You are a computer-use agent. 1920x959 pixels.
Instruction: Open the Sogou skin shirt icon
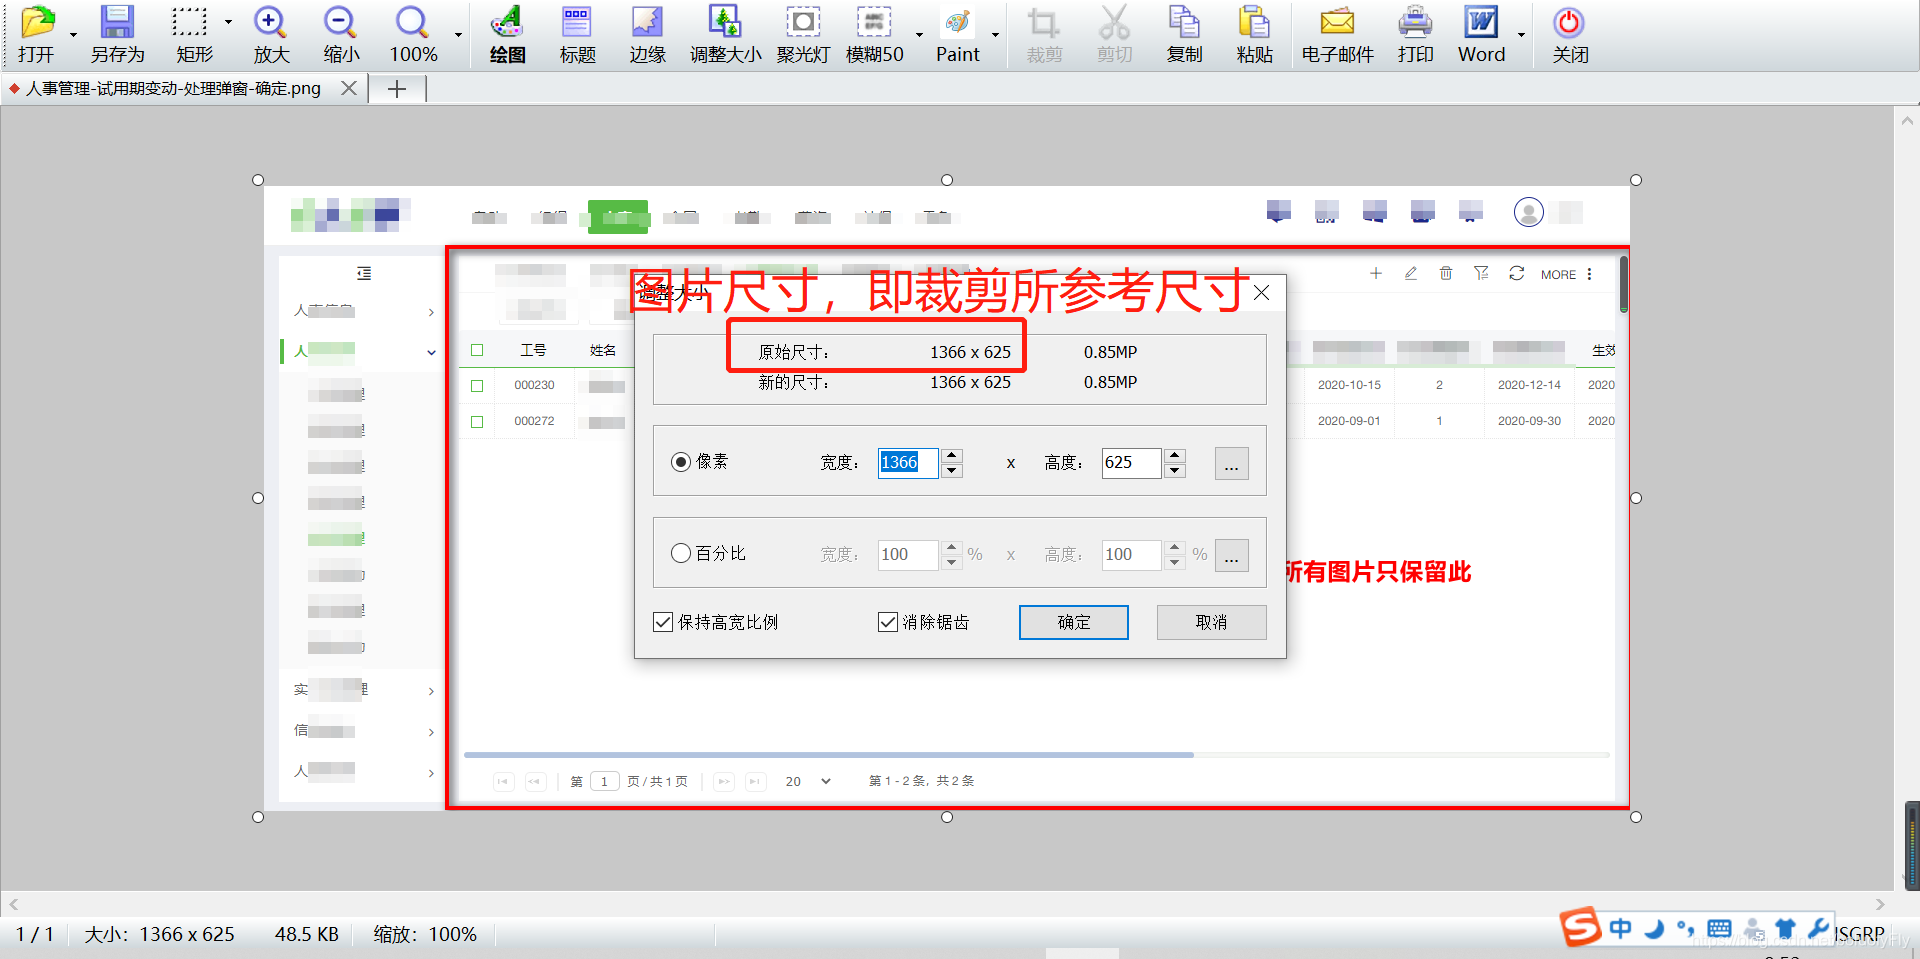pyautogui.click(x=1786, y=929)
